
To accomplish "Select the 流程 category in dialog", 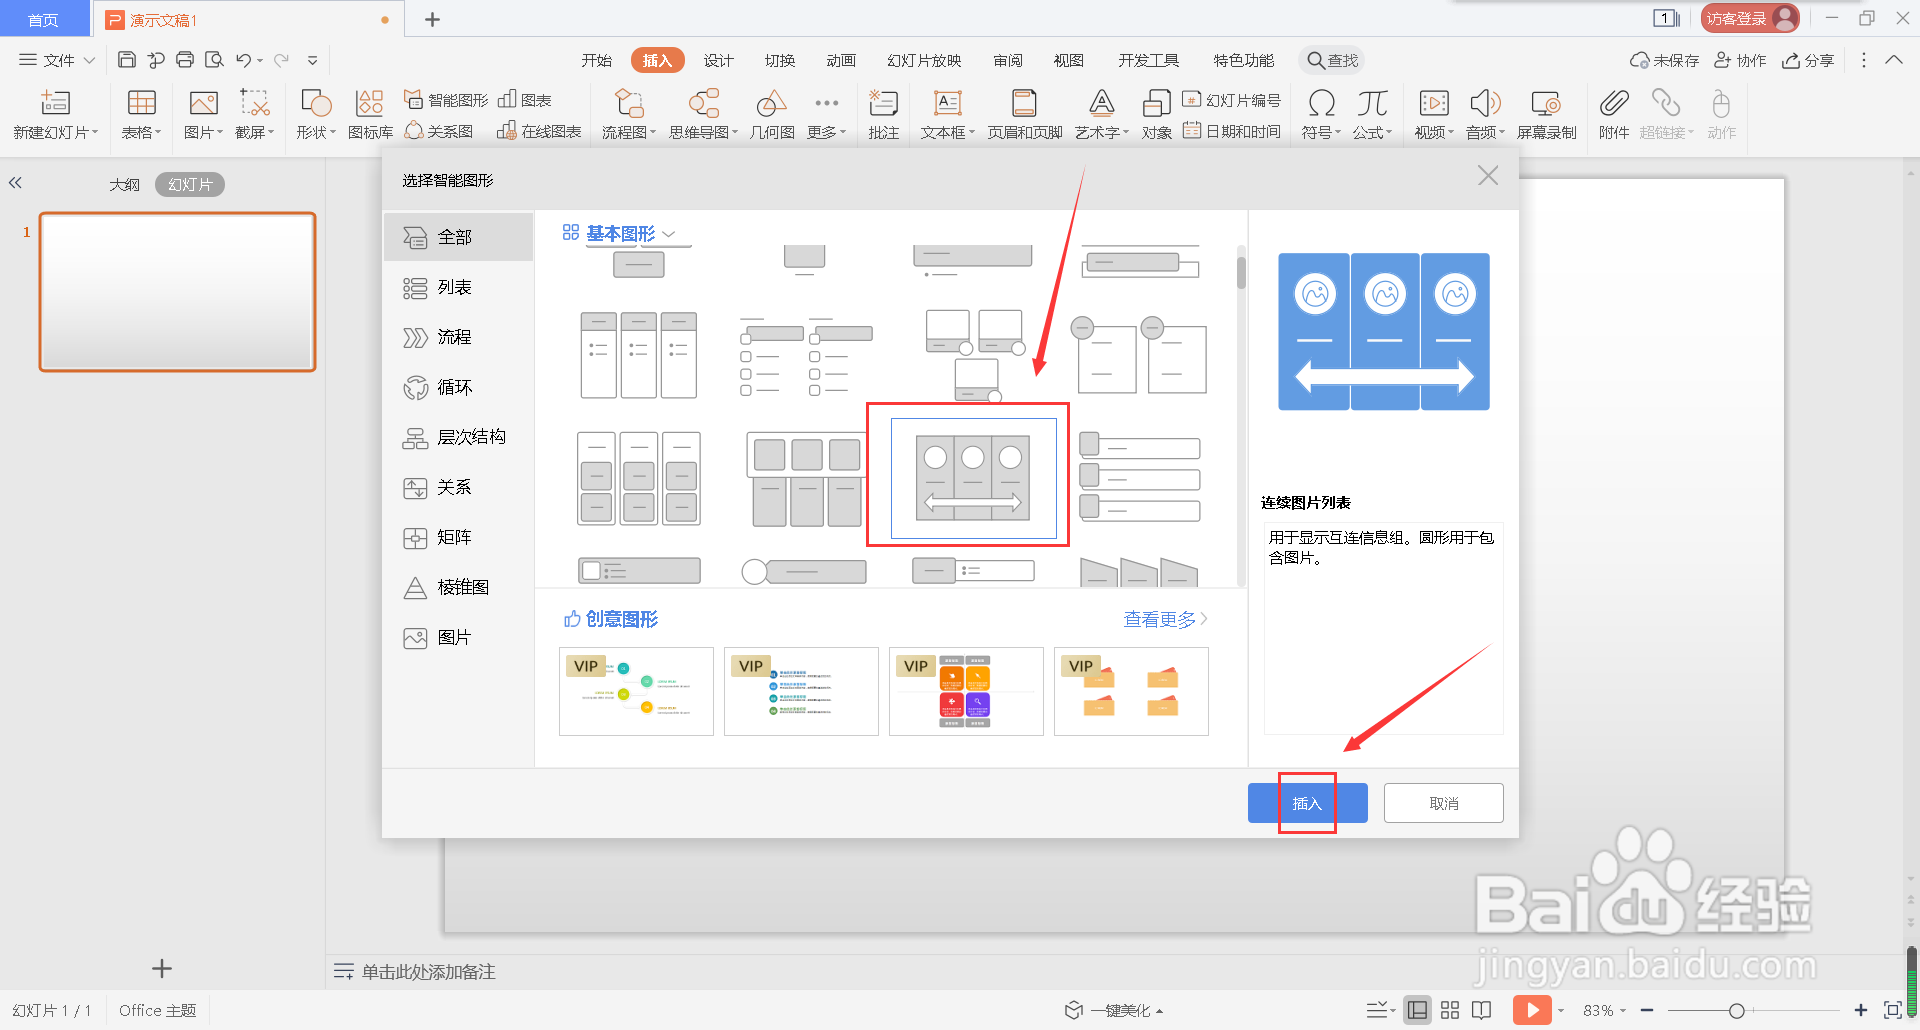I will [458, 337].
